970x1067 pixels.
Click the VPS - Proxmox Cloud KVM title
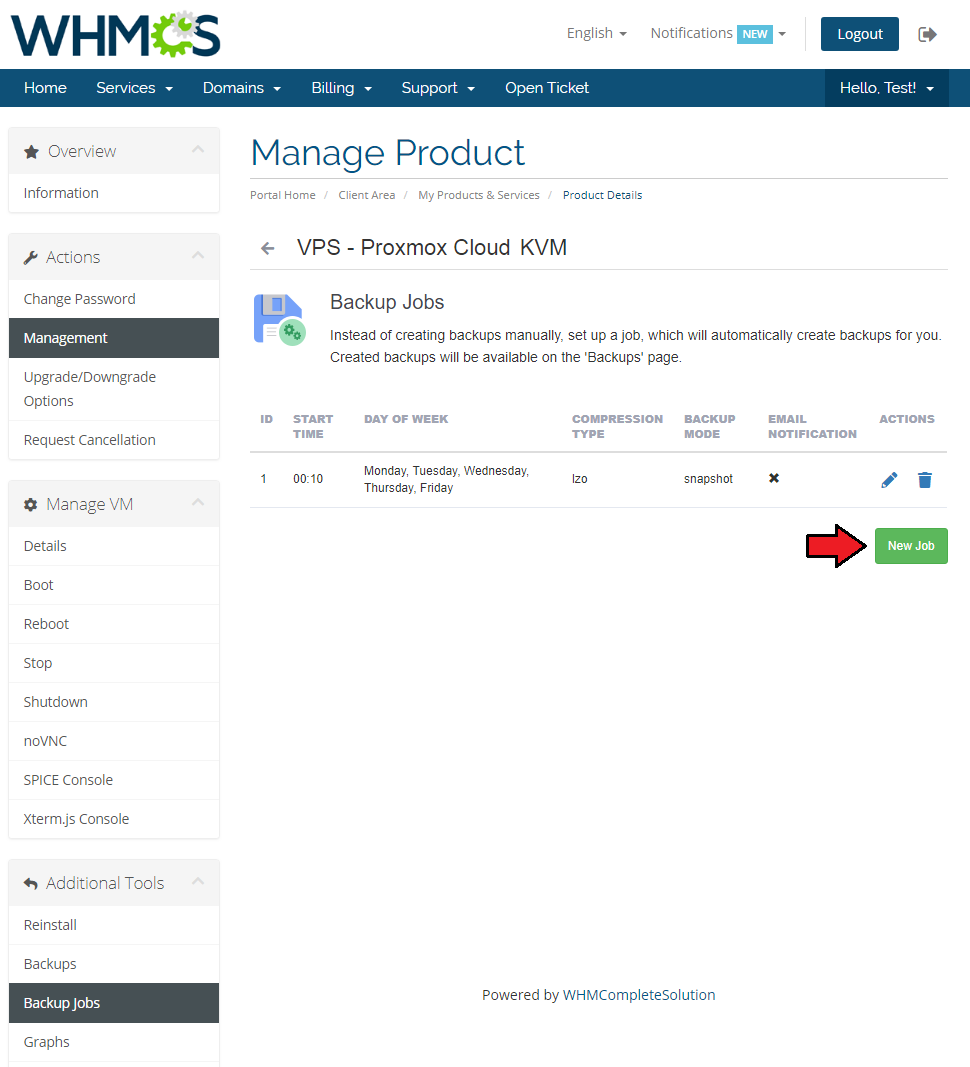(432, 248)
